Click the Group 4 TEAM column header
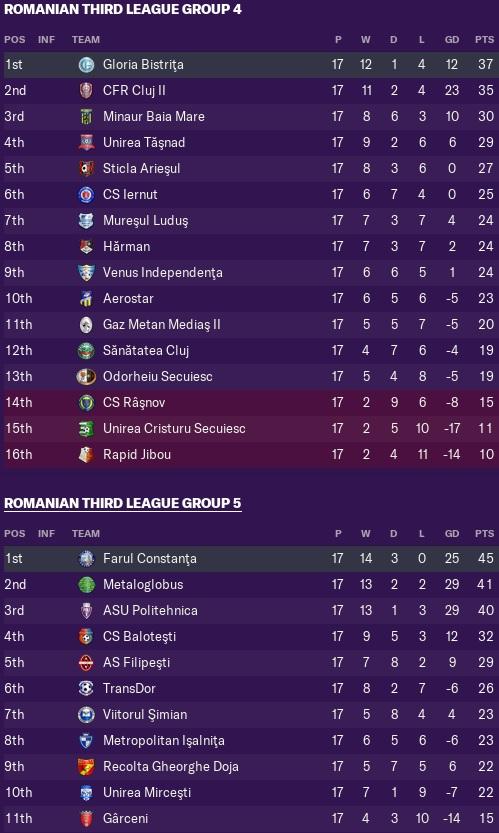 tap(86, 40)
